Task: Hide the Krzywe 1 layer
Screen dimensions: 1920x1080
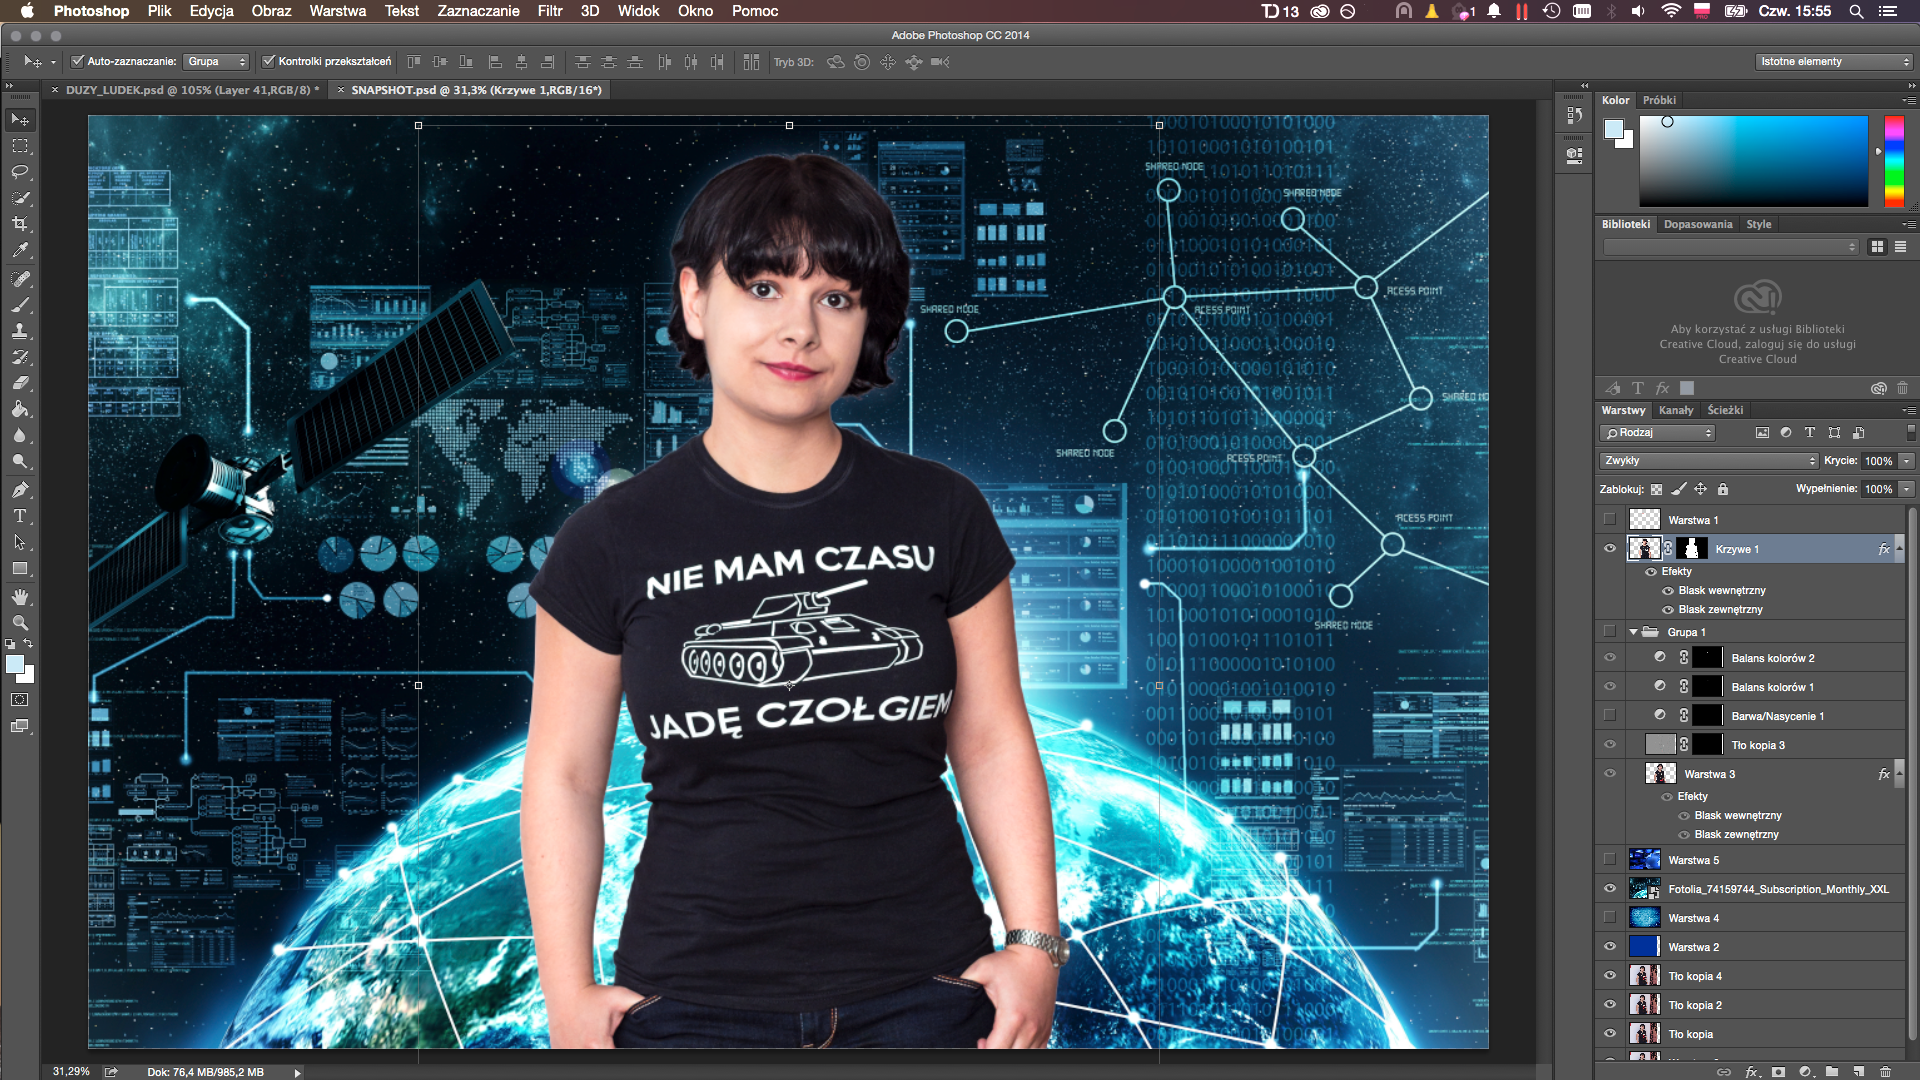Action: (1610, 548)
